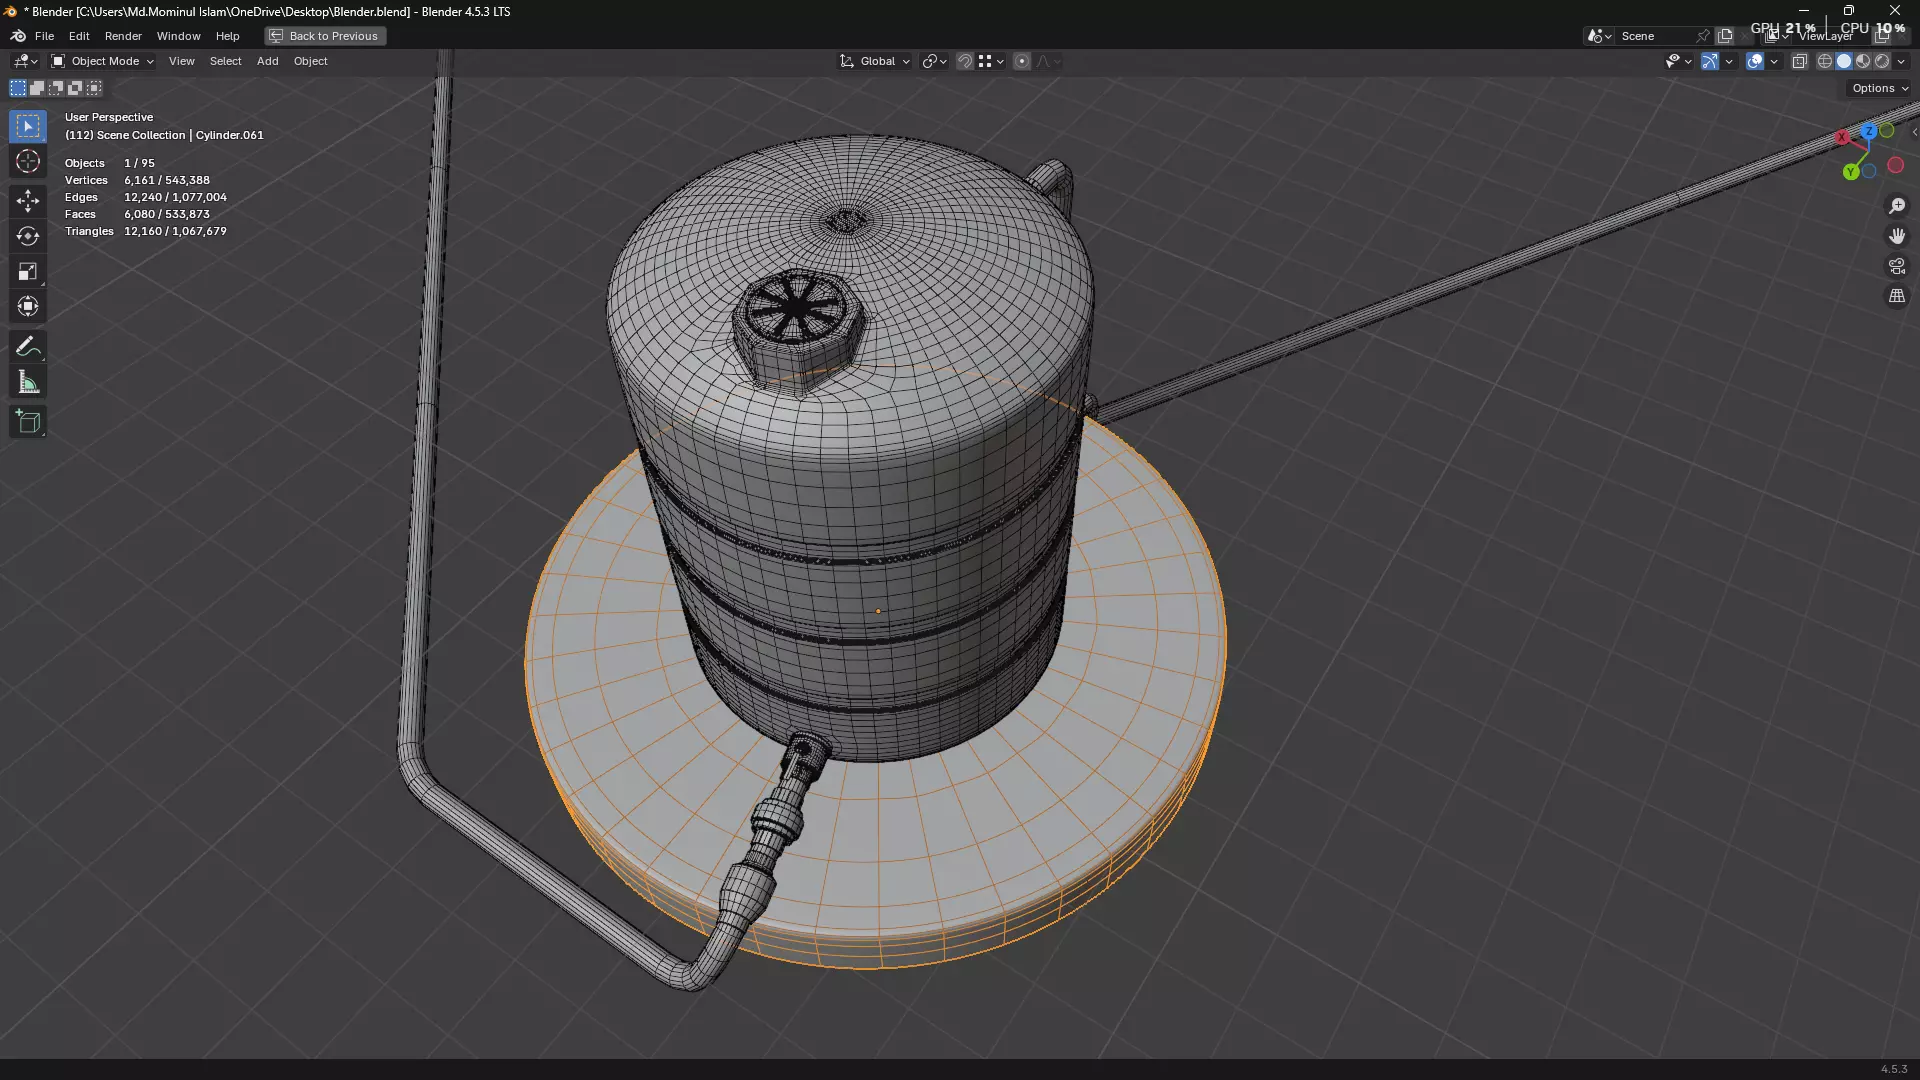Open the viewport Add menu
1920x1080 pixels.
pyautogui.click(x=267, y=61)
